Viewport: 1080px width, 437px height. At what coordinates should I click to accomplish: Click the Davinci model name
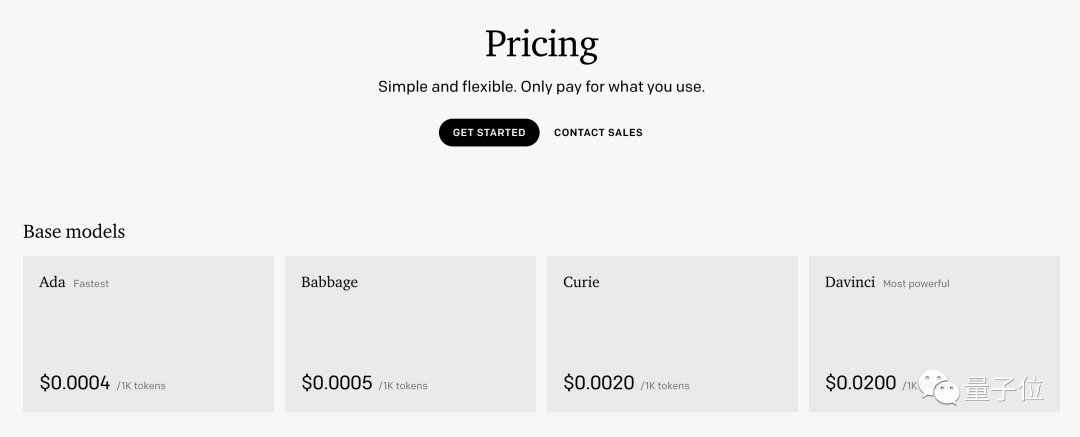tap(850, 282)
